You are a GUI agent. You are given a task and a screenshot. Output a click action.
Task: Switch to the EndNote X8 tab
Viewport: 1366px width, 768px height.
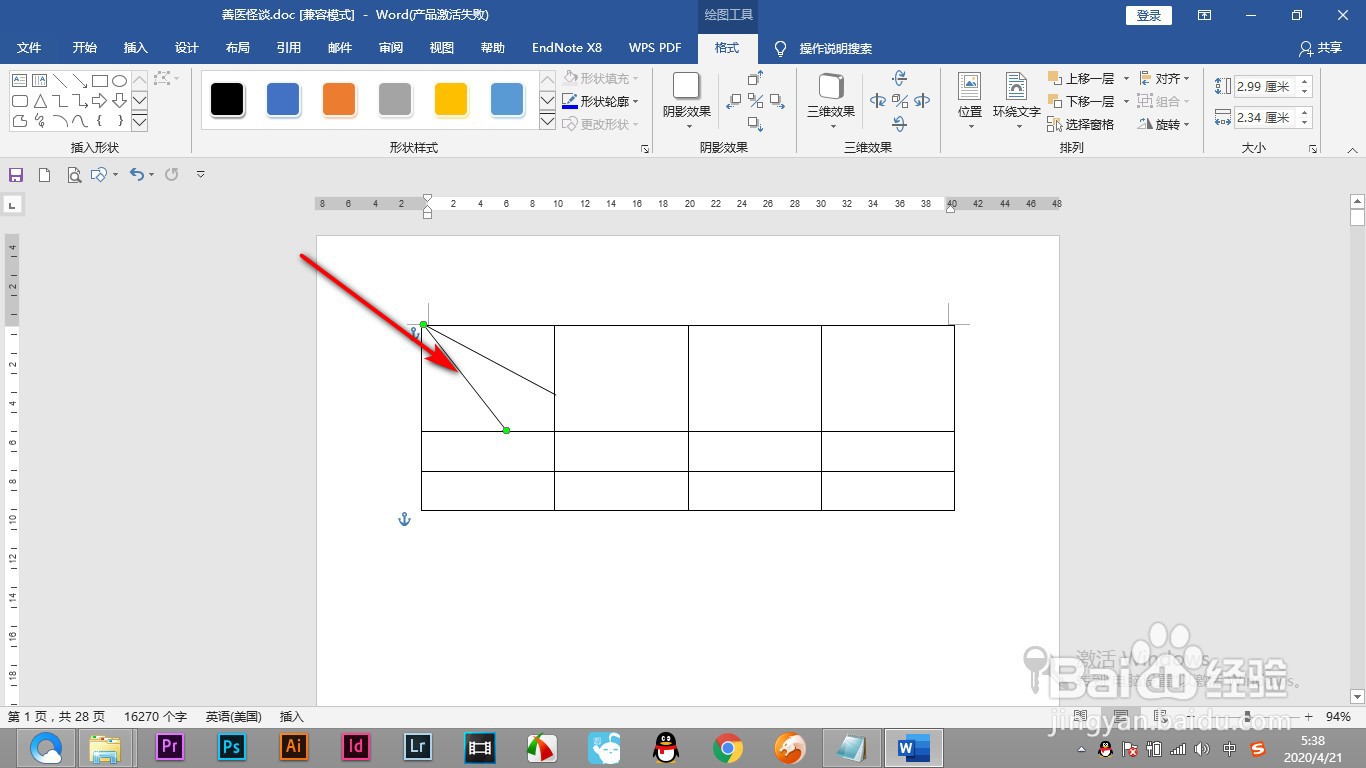pos(567,48)
